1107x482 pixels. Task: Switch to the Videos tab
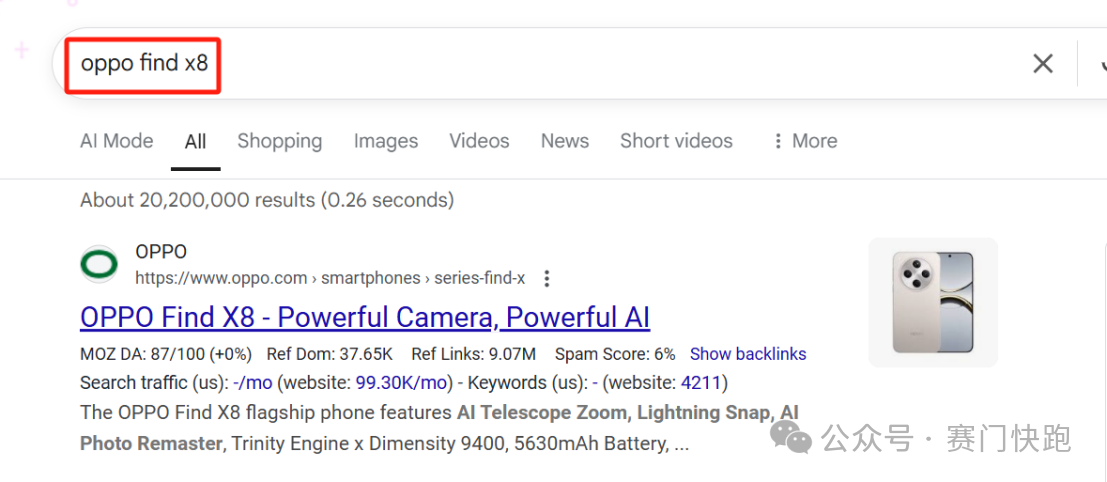click(x=479, y=141)
